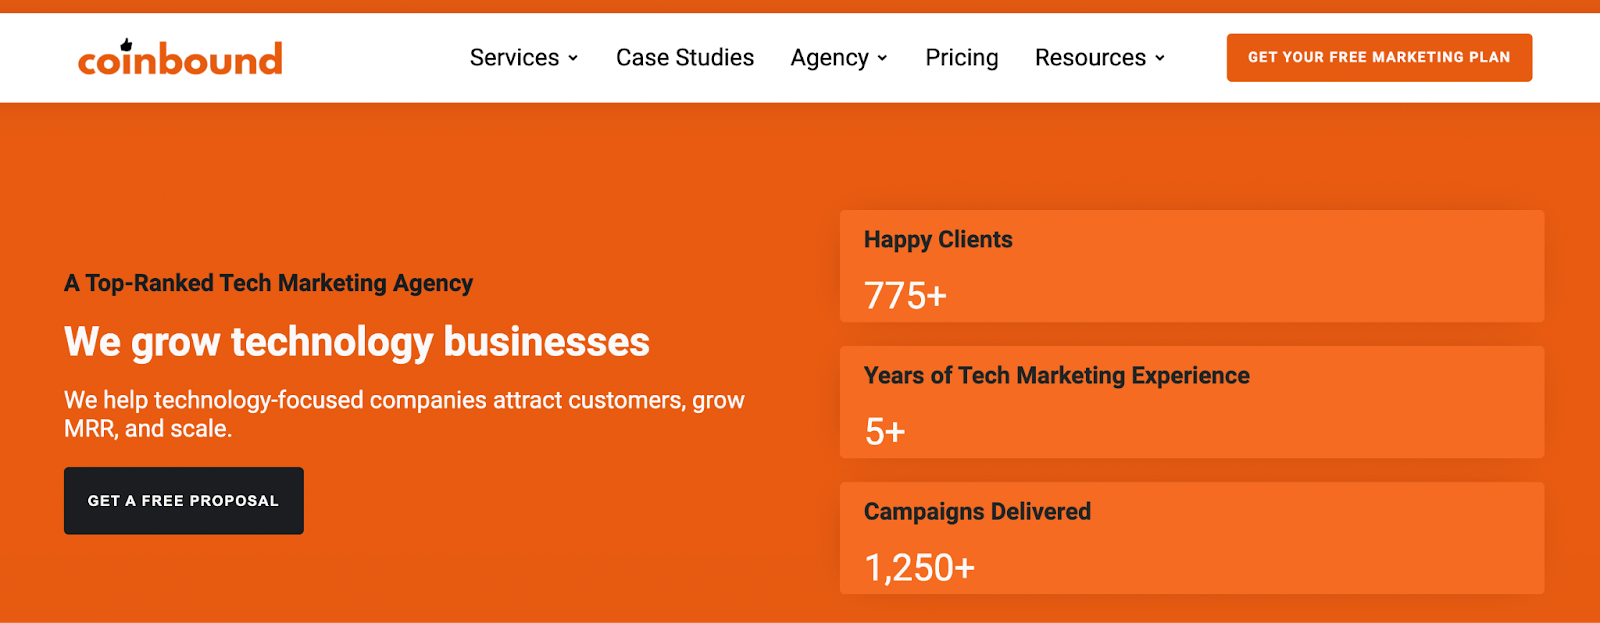Click the 1,250+ campaigns figure
Screen dimensions: 1600x623
919,568
